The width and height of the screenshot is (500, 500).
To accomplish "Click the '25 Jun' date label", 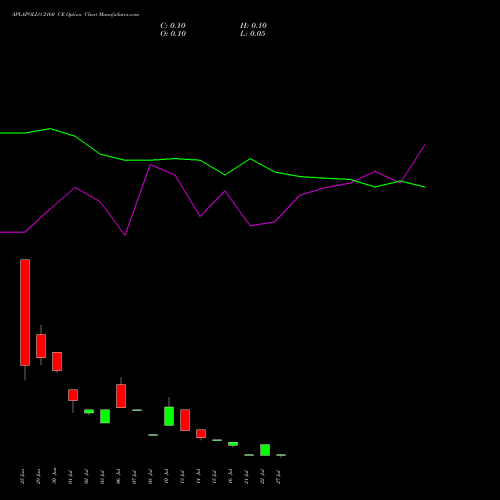I will 22,476.
